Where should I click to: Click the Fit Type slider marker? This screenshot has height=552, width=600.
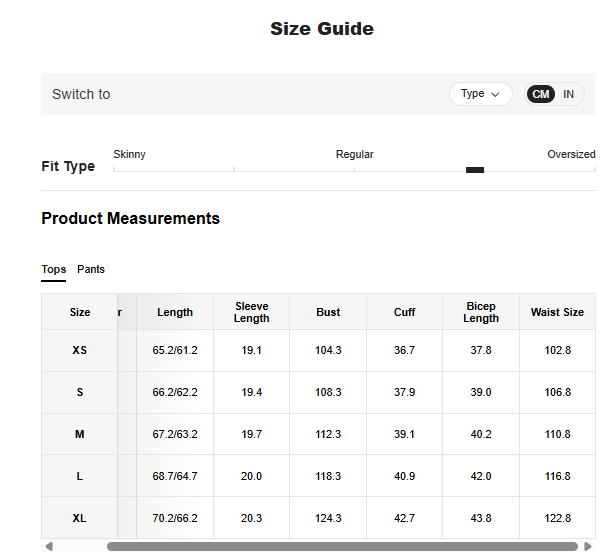pyautogui.click(x=475, y=170)
